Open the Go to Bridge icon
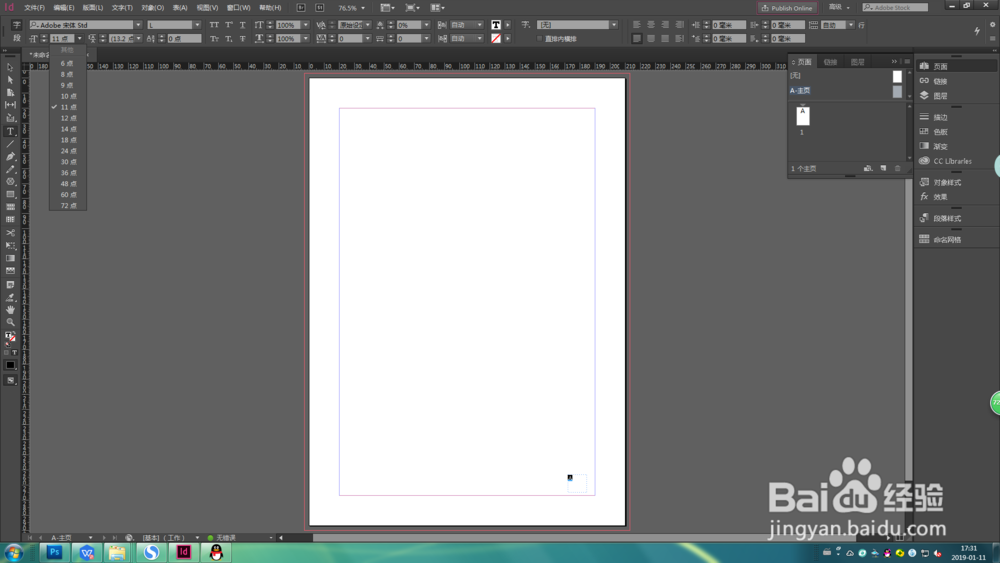Image resolution: width=1000 pixels, height=563 pixels. (301, 8)
